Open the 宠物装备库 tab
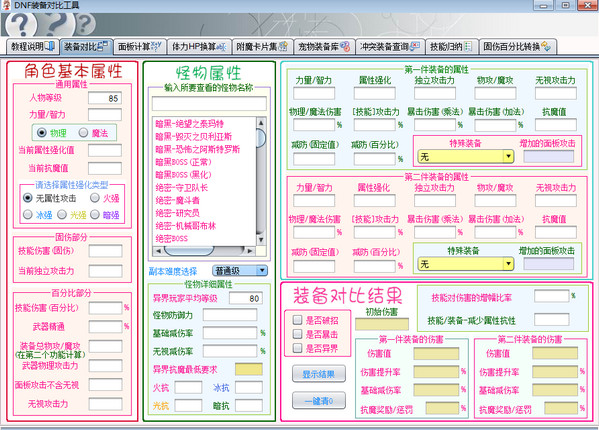The height and width of the screenshot is (430, 599). tap(324, 47)
